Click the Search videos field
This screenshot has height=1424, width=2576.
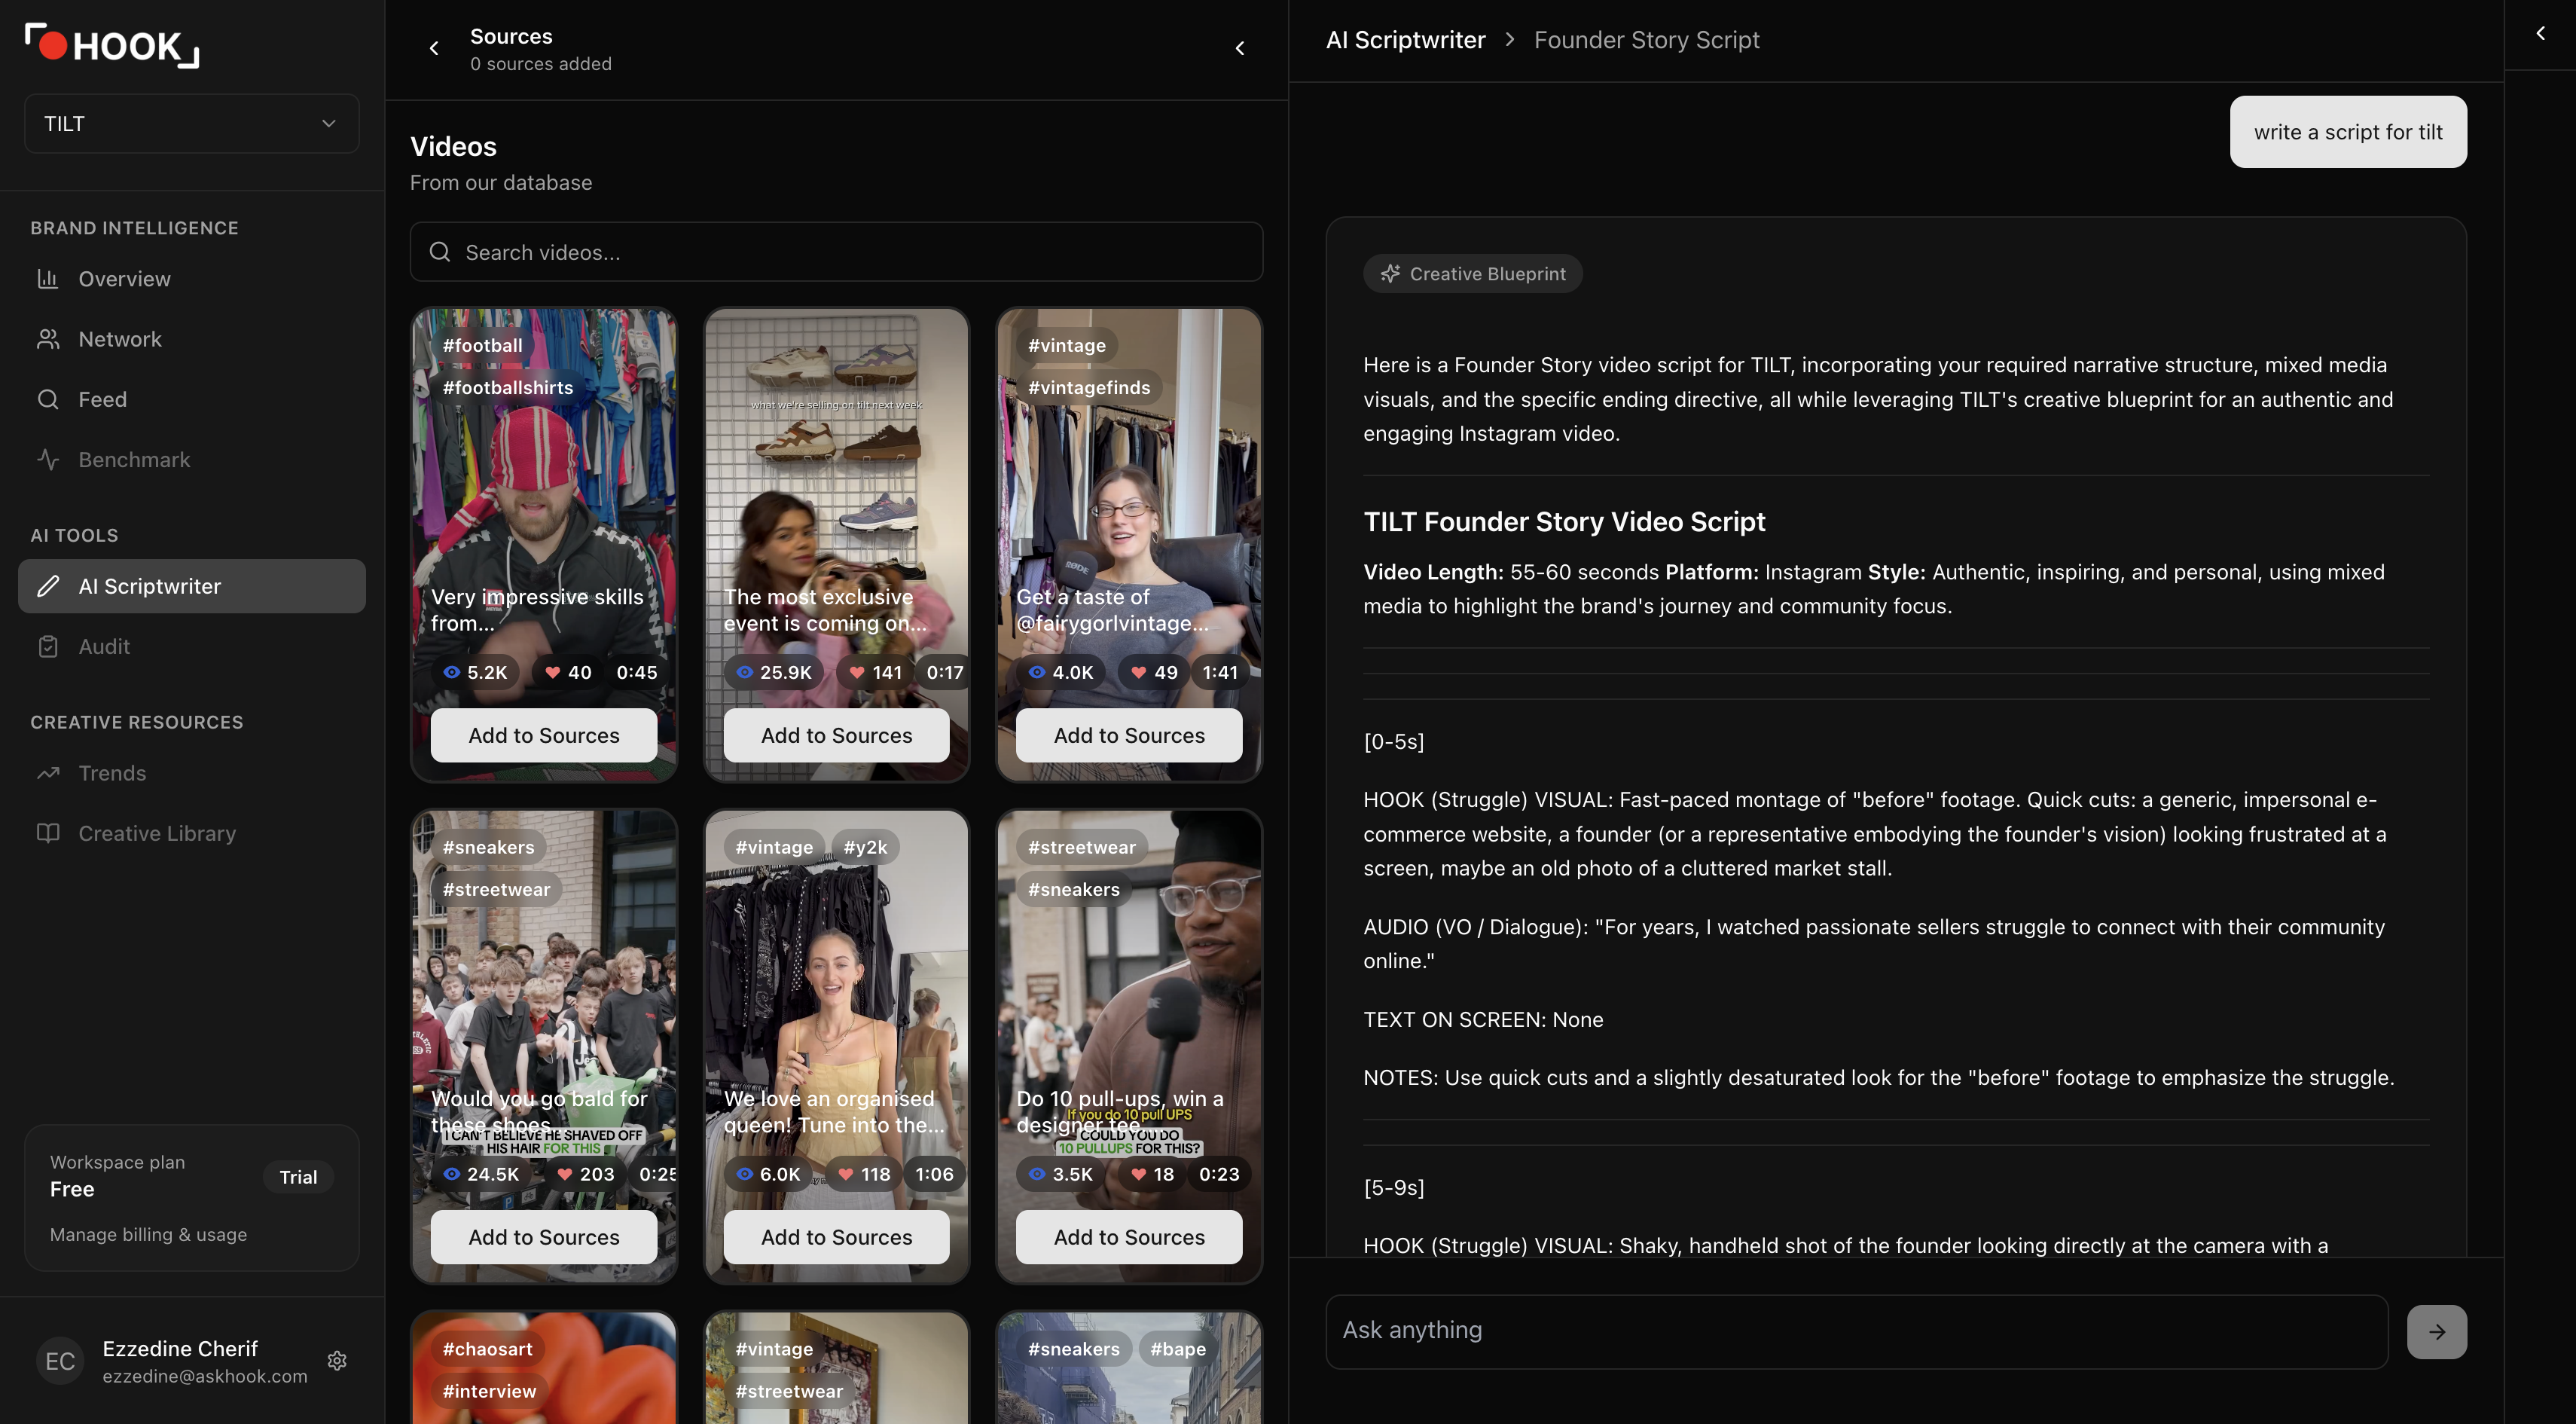tap(836, 252)
